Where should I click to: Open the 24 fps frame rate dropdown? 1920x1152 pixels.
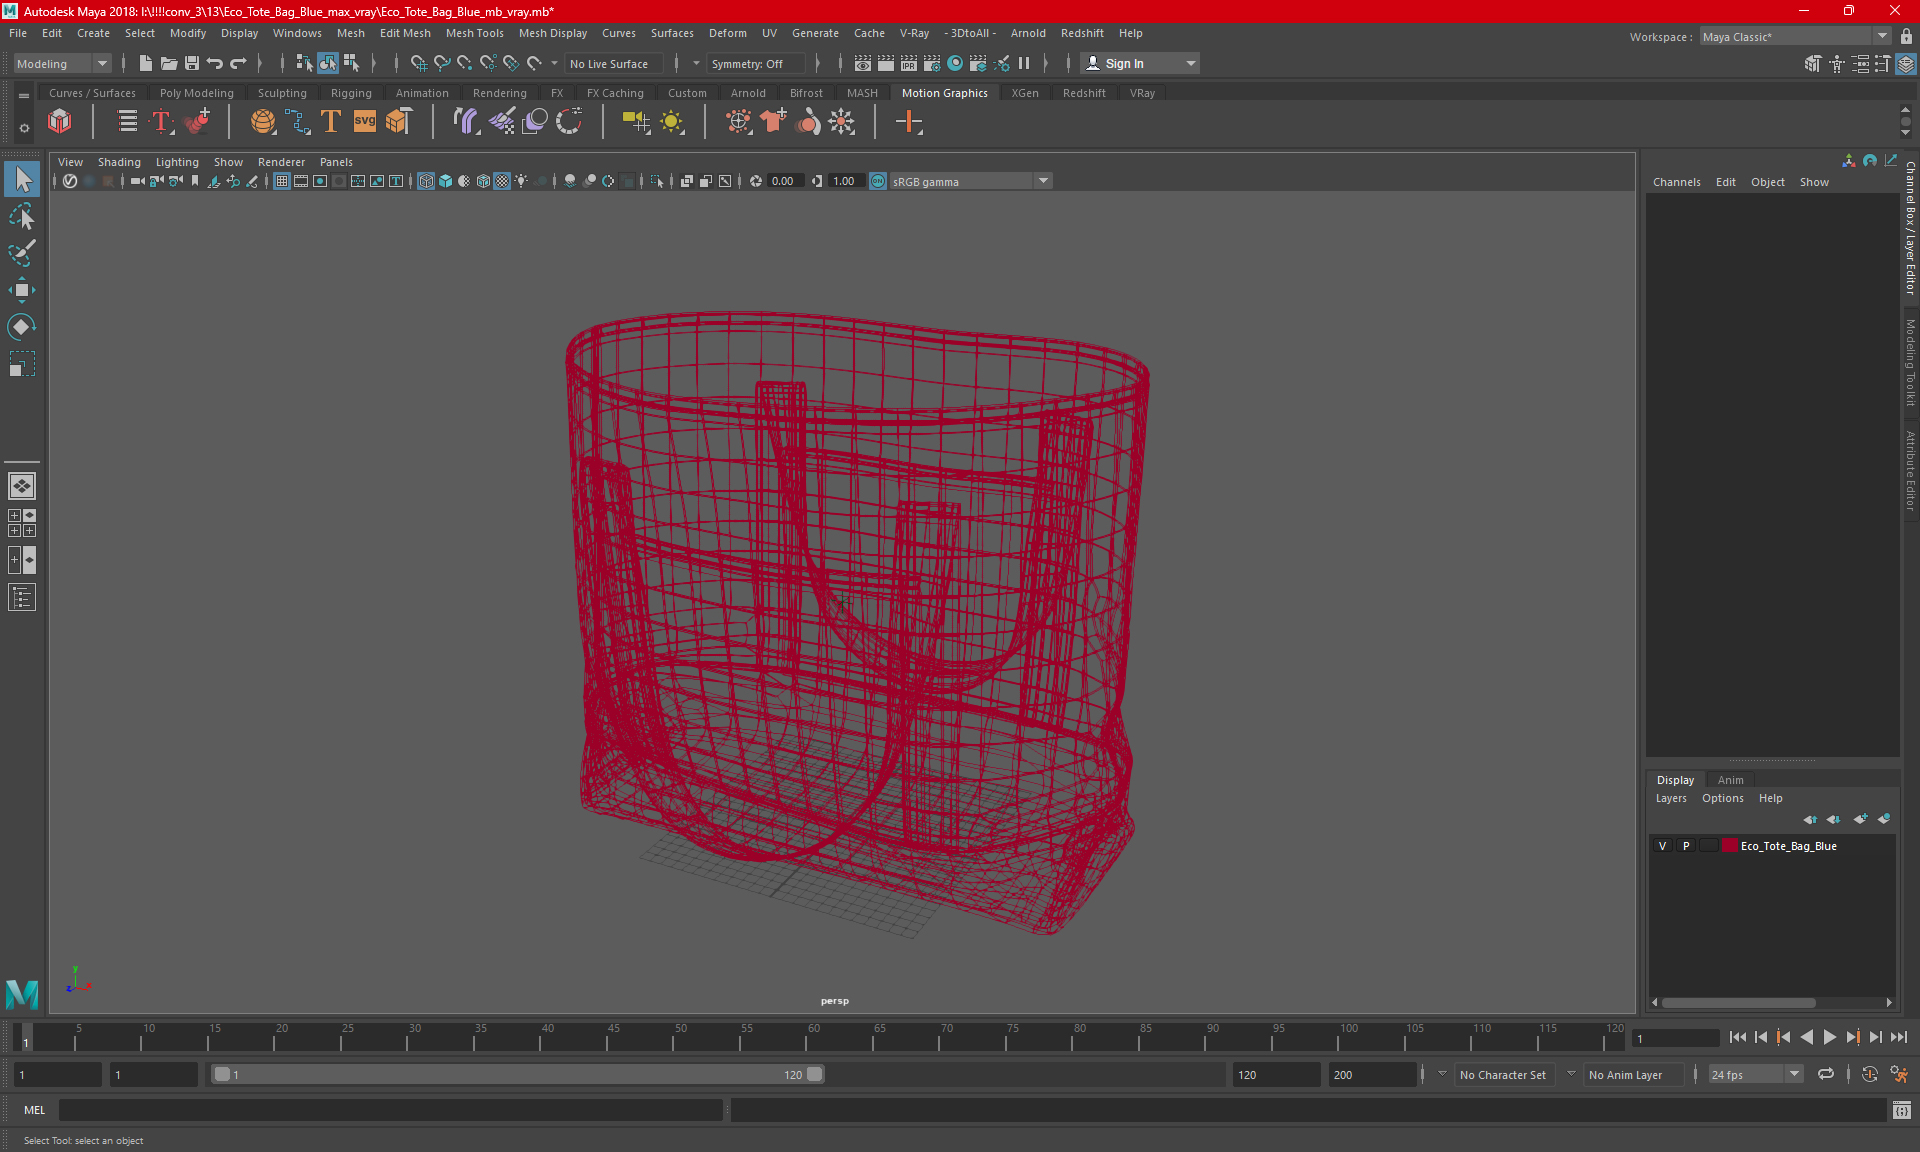pyautogui.click(x=1794, y=1074)
